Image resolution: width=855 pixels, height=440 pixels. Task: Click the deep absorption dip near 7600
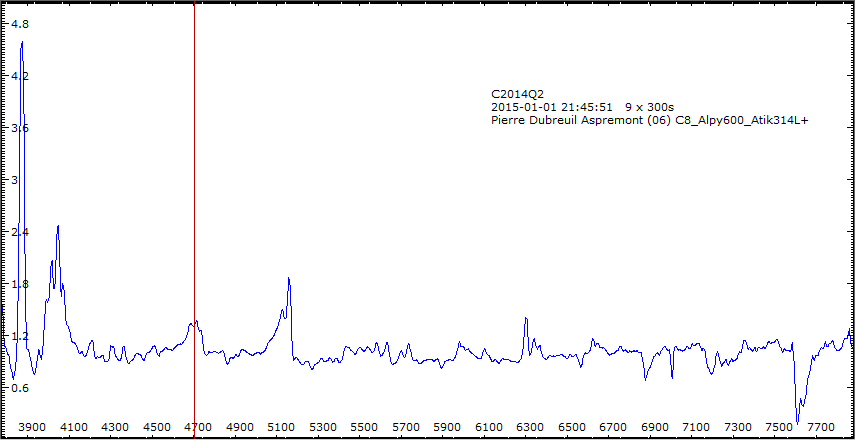tap(797, 420)
